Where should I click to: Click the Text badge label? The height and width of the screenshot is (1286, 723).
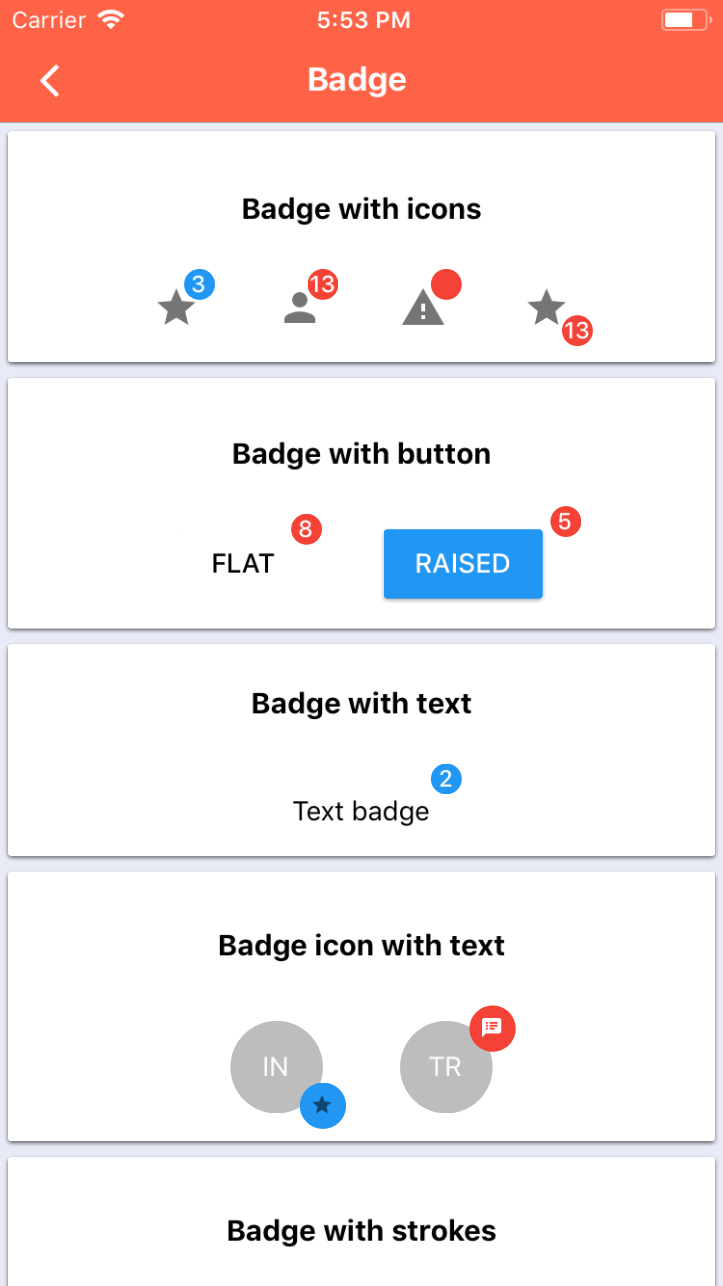(x=361, y=811)
